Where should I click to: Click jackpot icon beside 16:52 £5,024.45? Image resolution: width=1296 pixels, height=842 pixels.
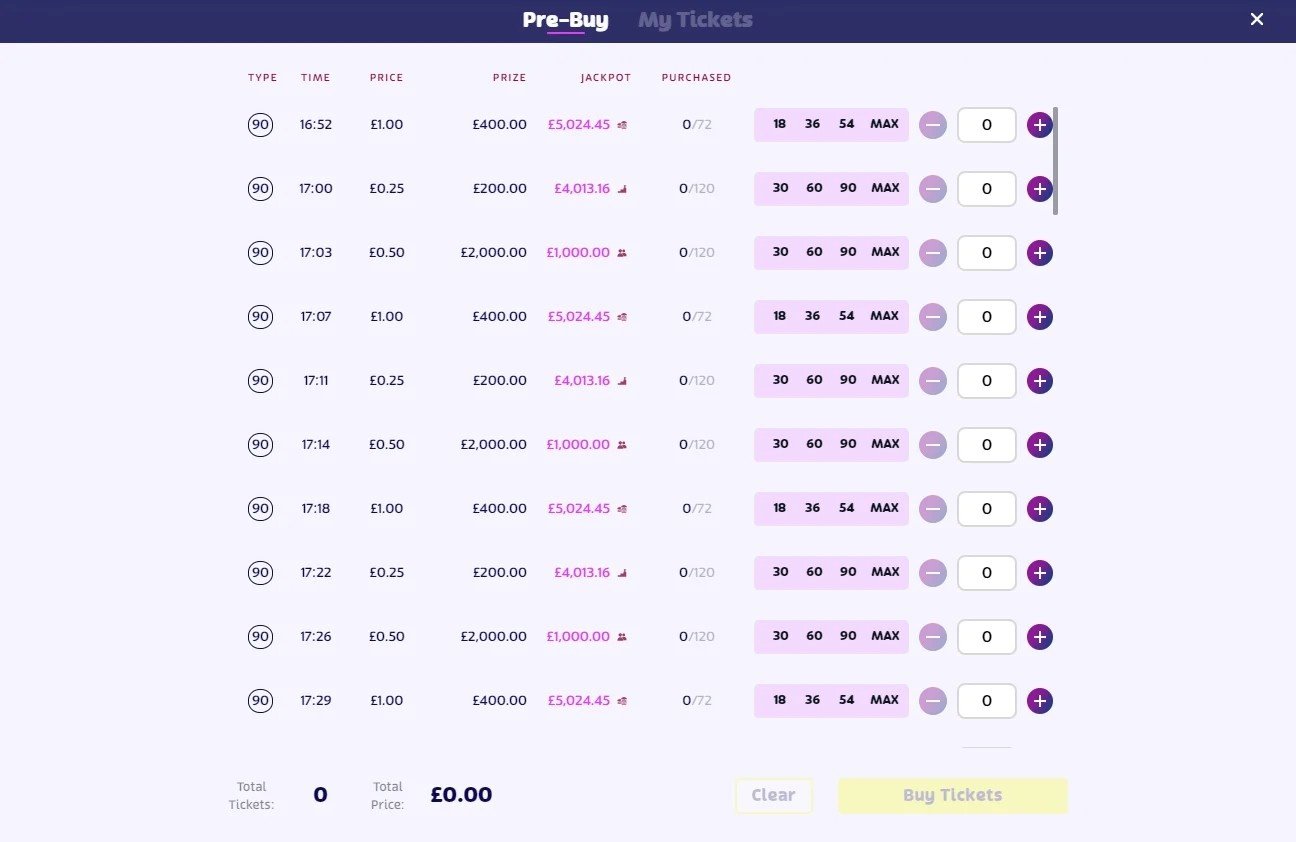[x=622, y=125]
